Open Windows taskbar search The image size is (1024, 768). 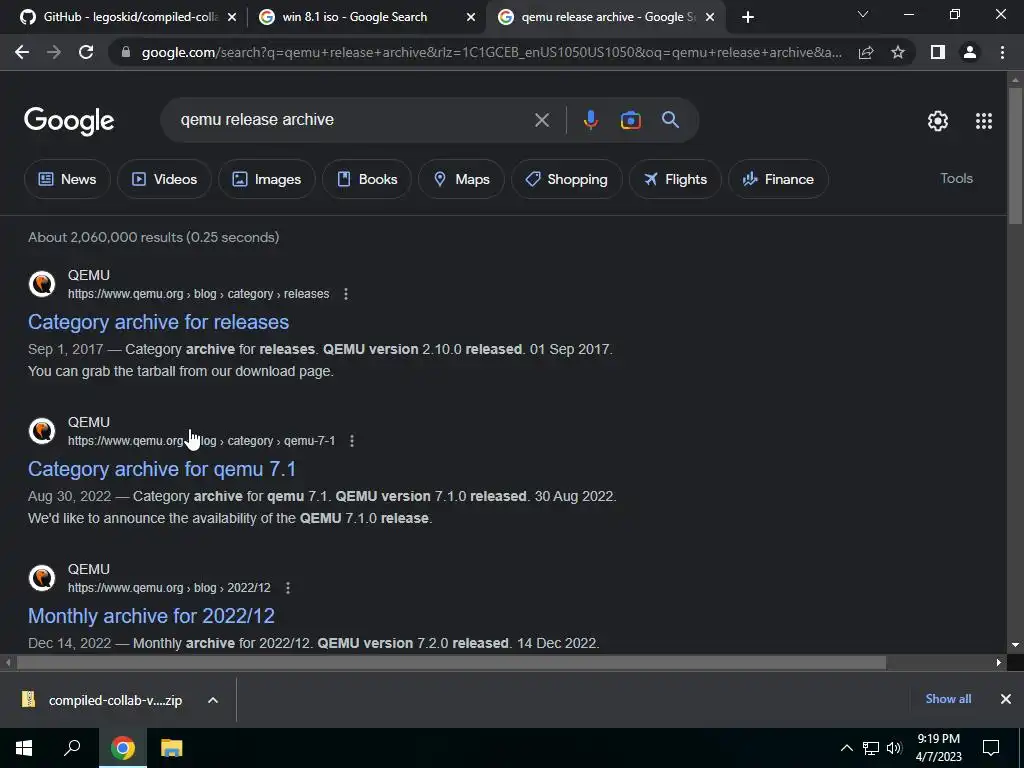72,748
